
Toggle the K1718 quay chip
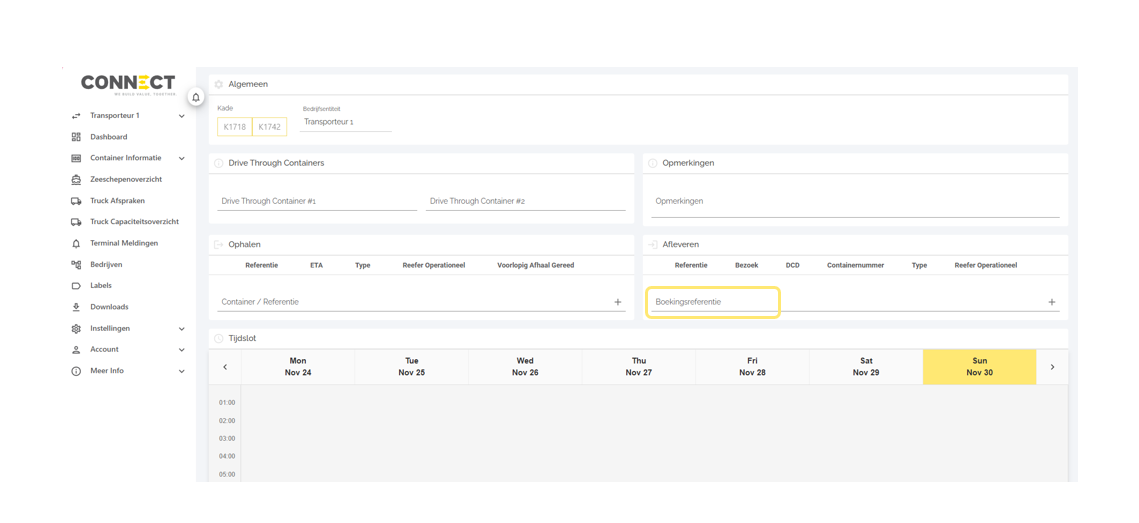click(x=235, y=127)
